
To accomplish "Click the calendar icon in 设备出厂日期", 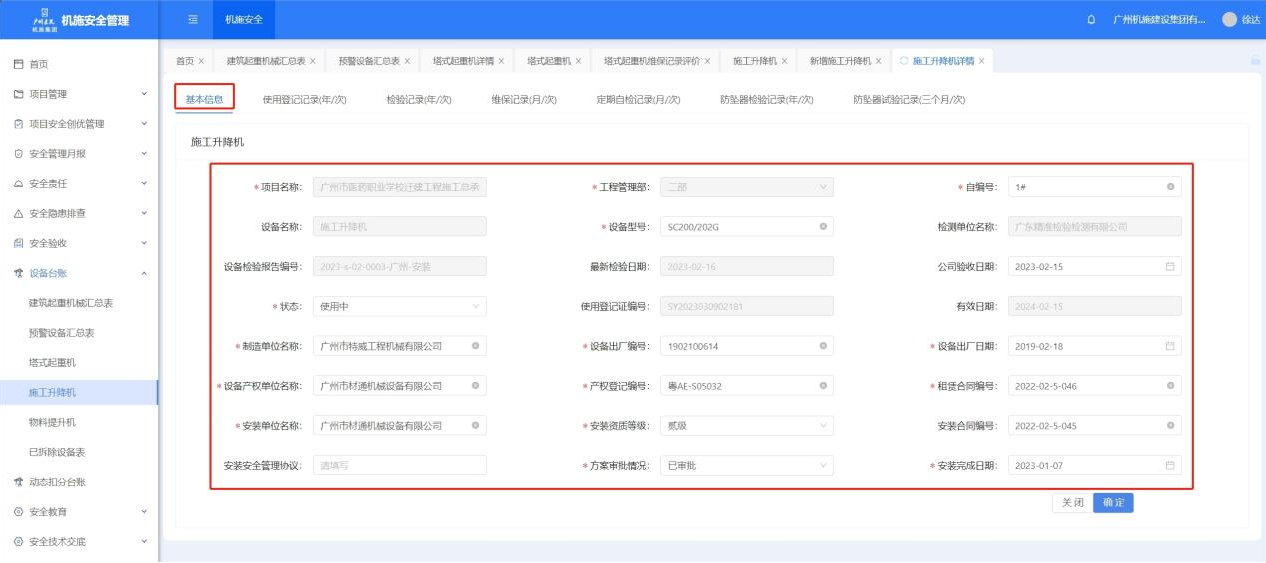I will point(1170,346).
